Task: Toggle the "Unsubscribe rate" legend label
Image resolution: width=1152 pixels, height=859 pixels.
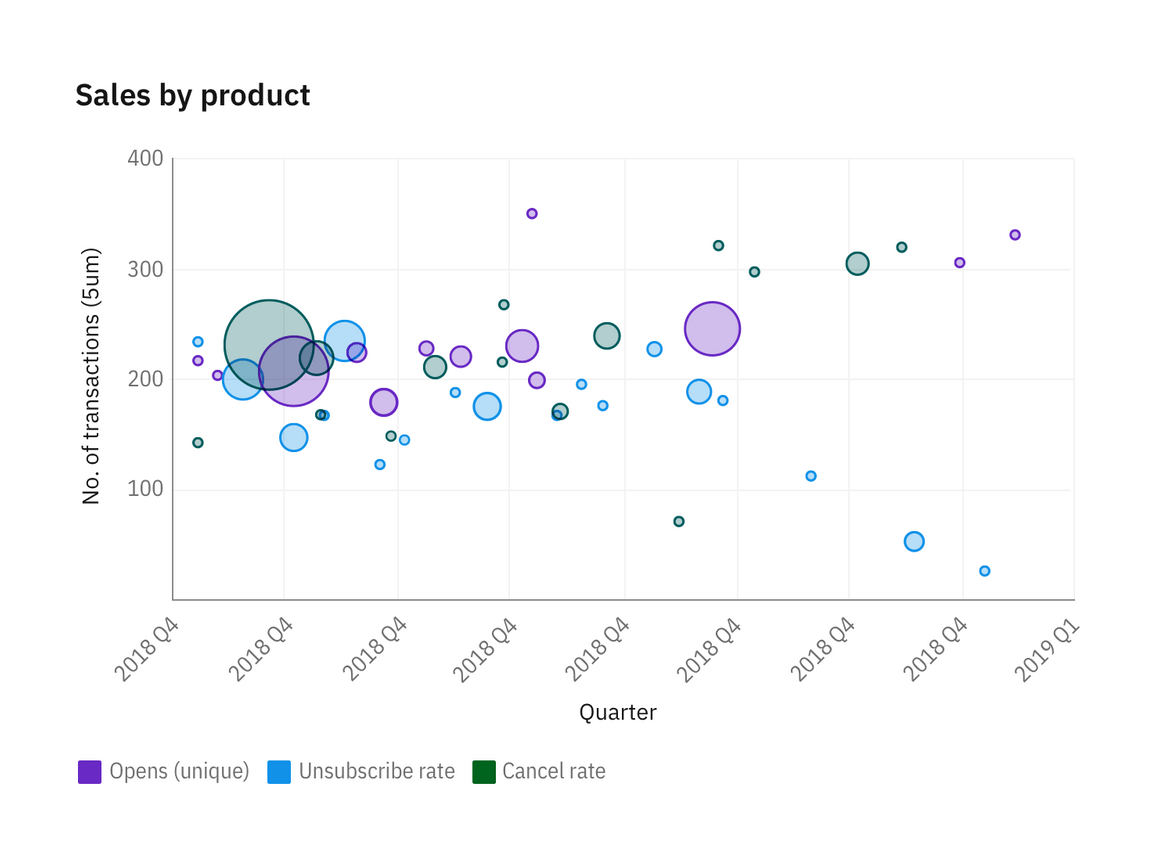Action: tap(377, 772)
